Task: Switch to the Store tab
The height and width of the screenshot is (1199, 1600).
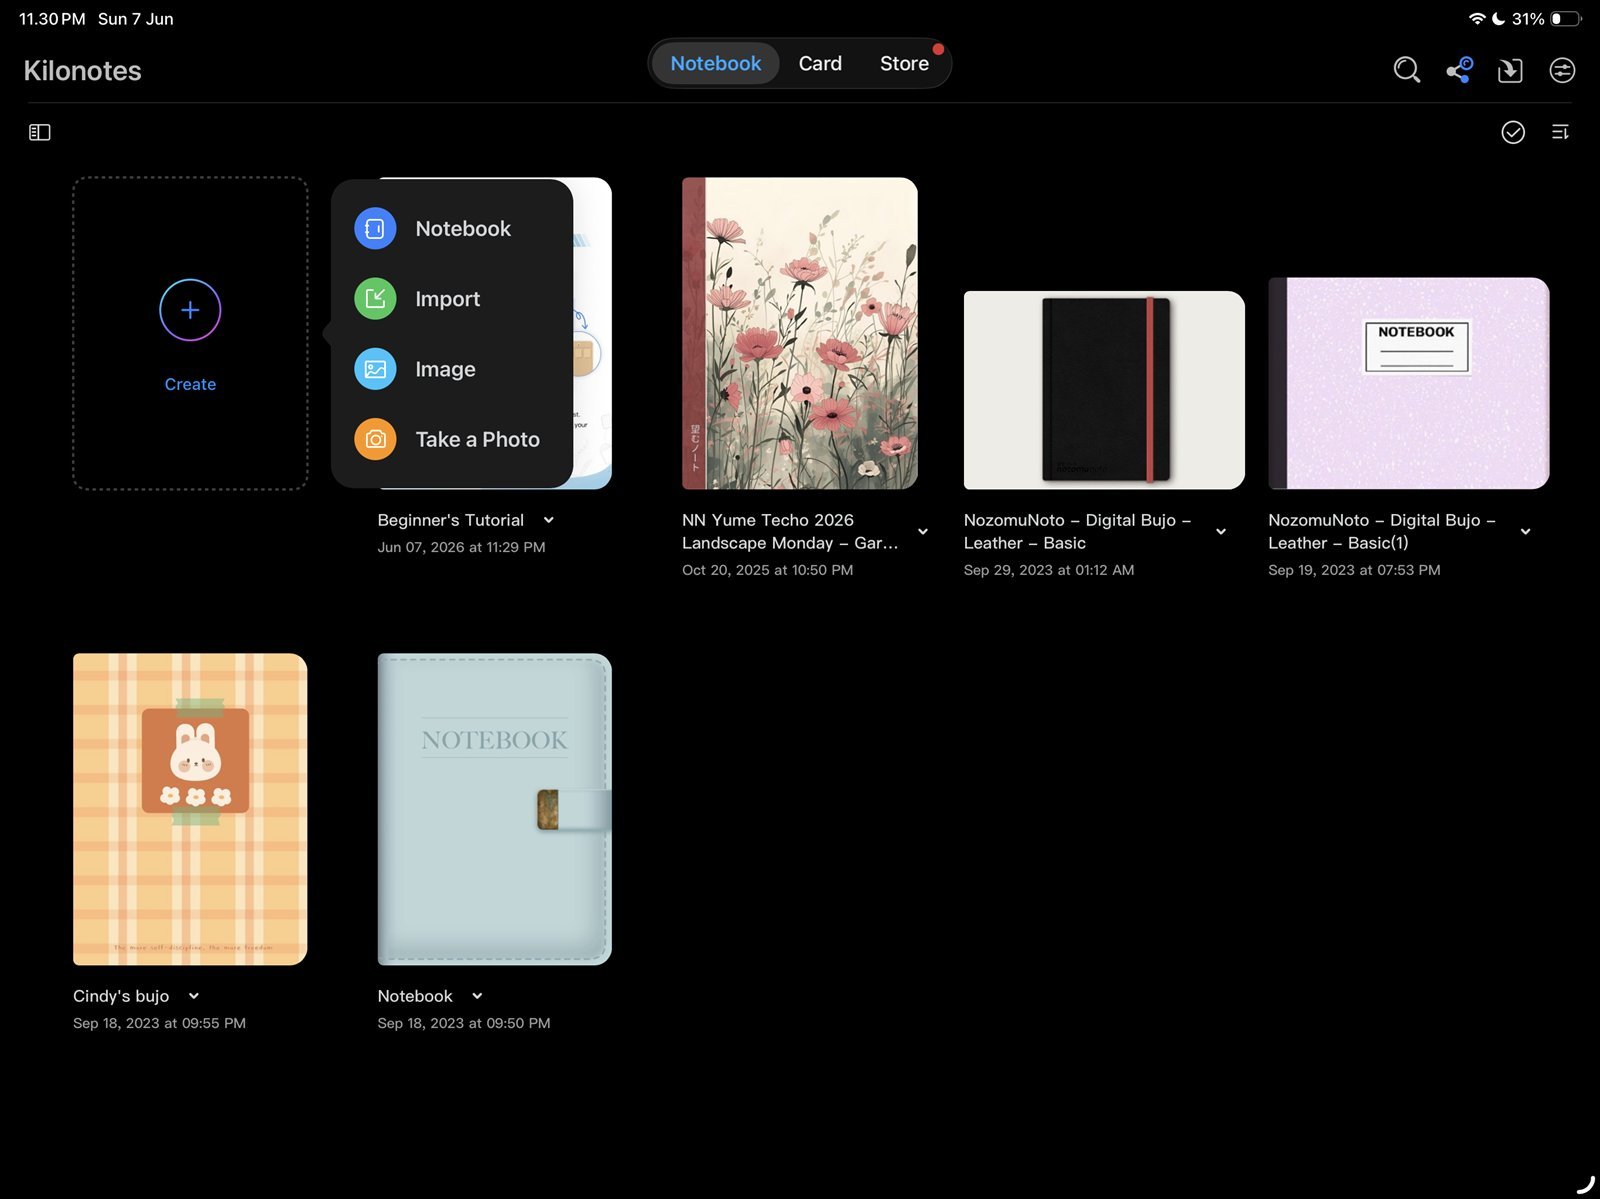Action: [x=904, y=63]
